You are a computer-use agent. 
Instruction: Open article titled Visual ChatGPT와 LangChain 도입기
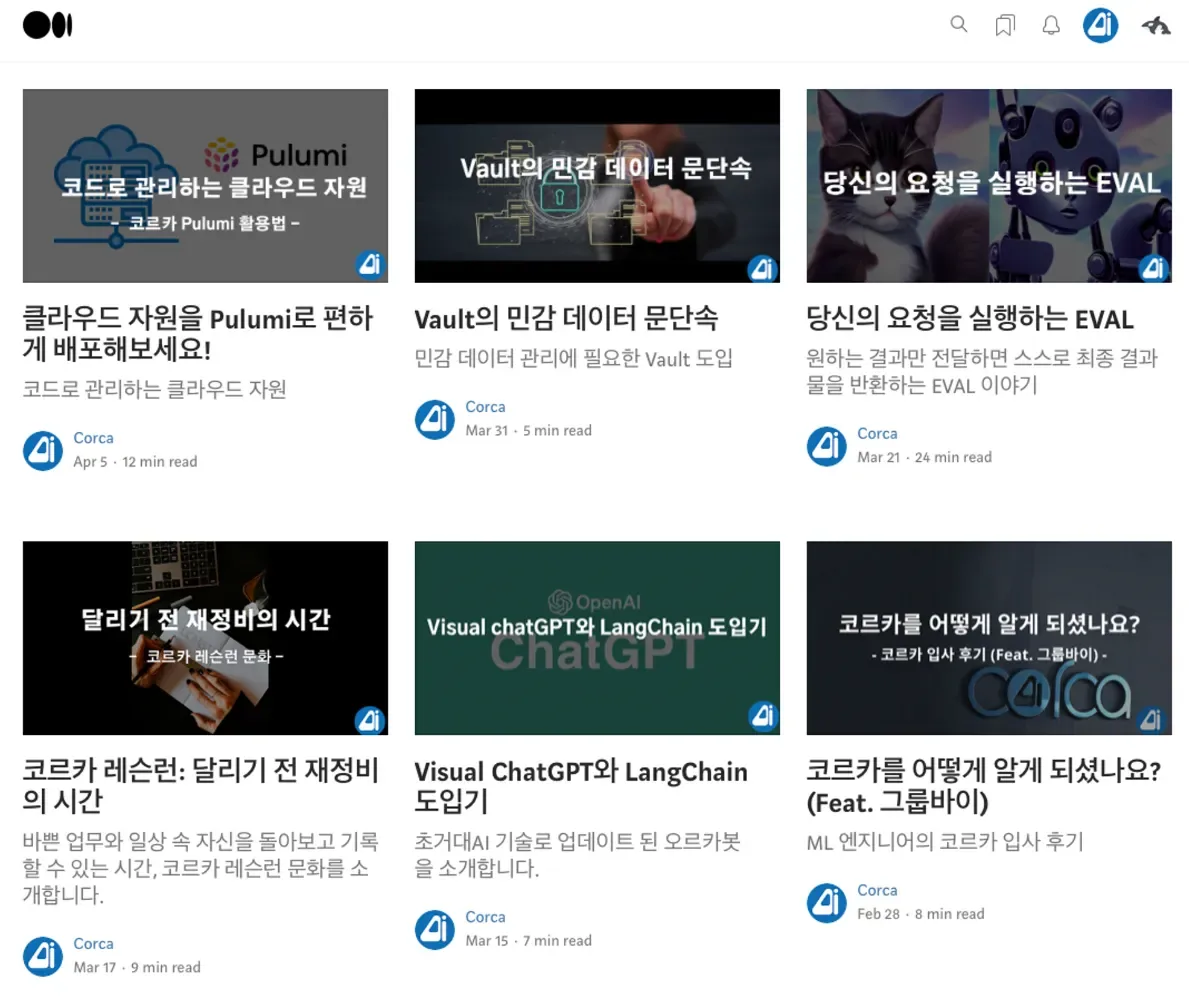point(581,786)
